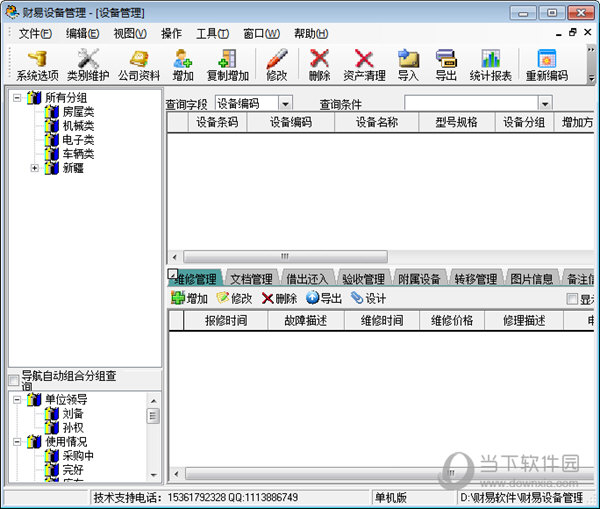This screenshot has height=509, width=600.
Task: Open 公司资料 company info
Action: tap(139, 65)
